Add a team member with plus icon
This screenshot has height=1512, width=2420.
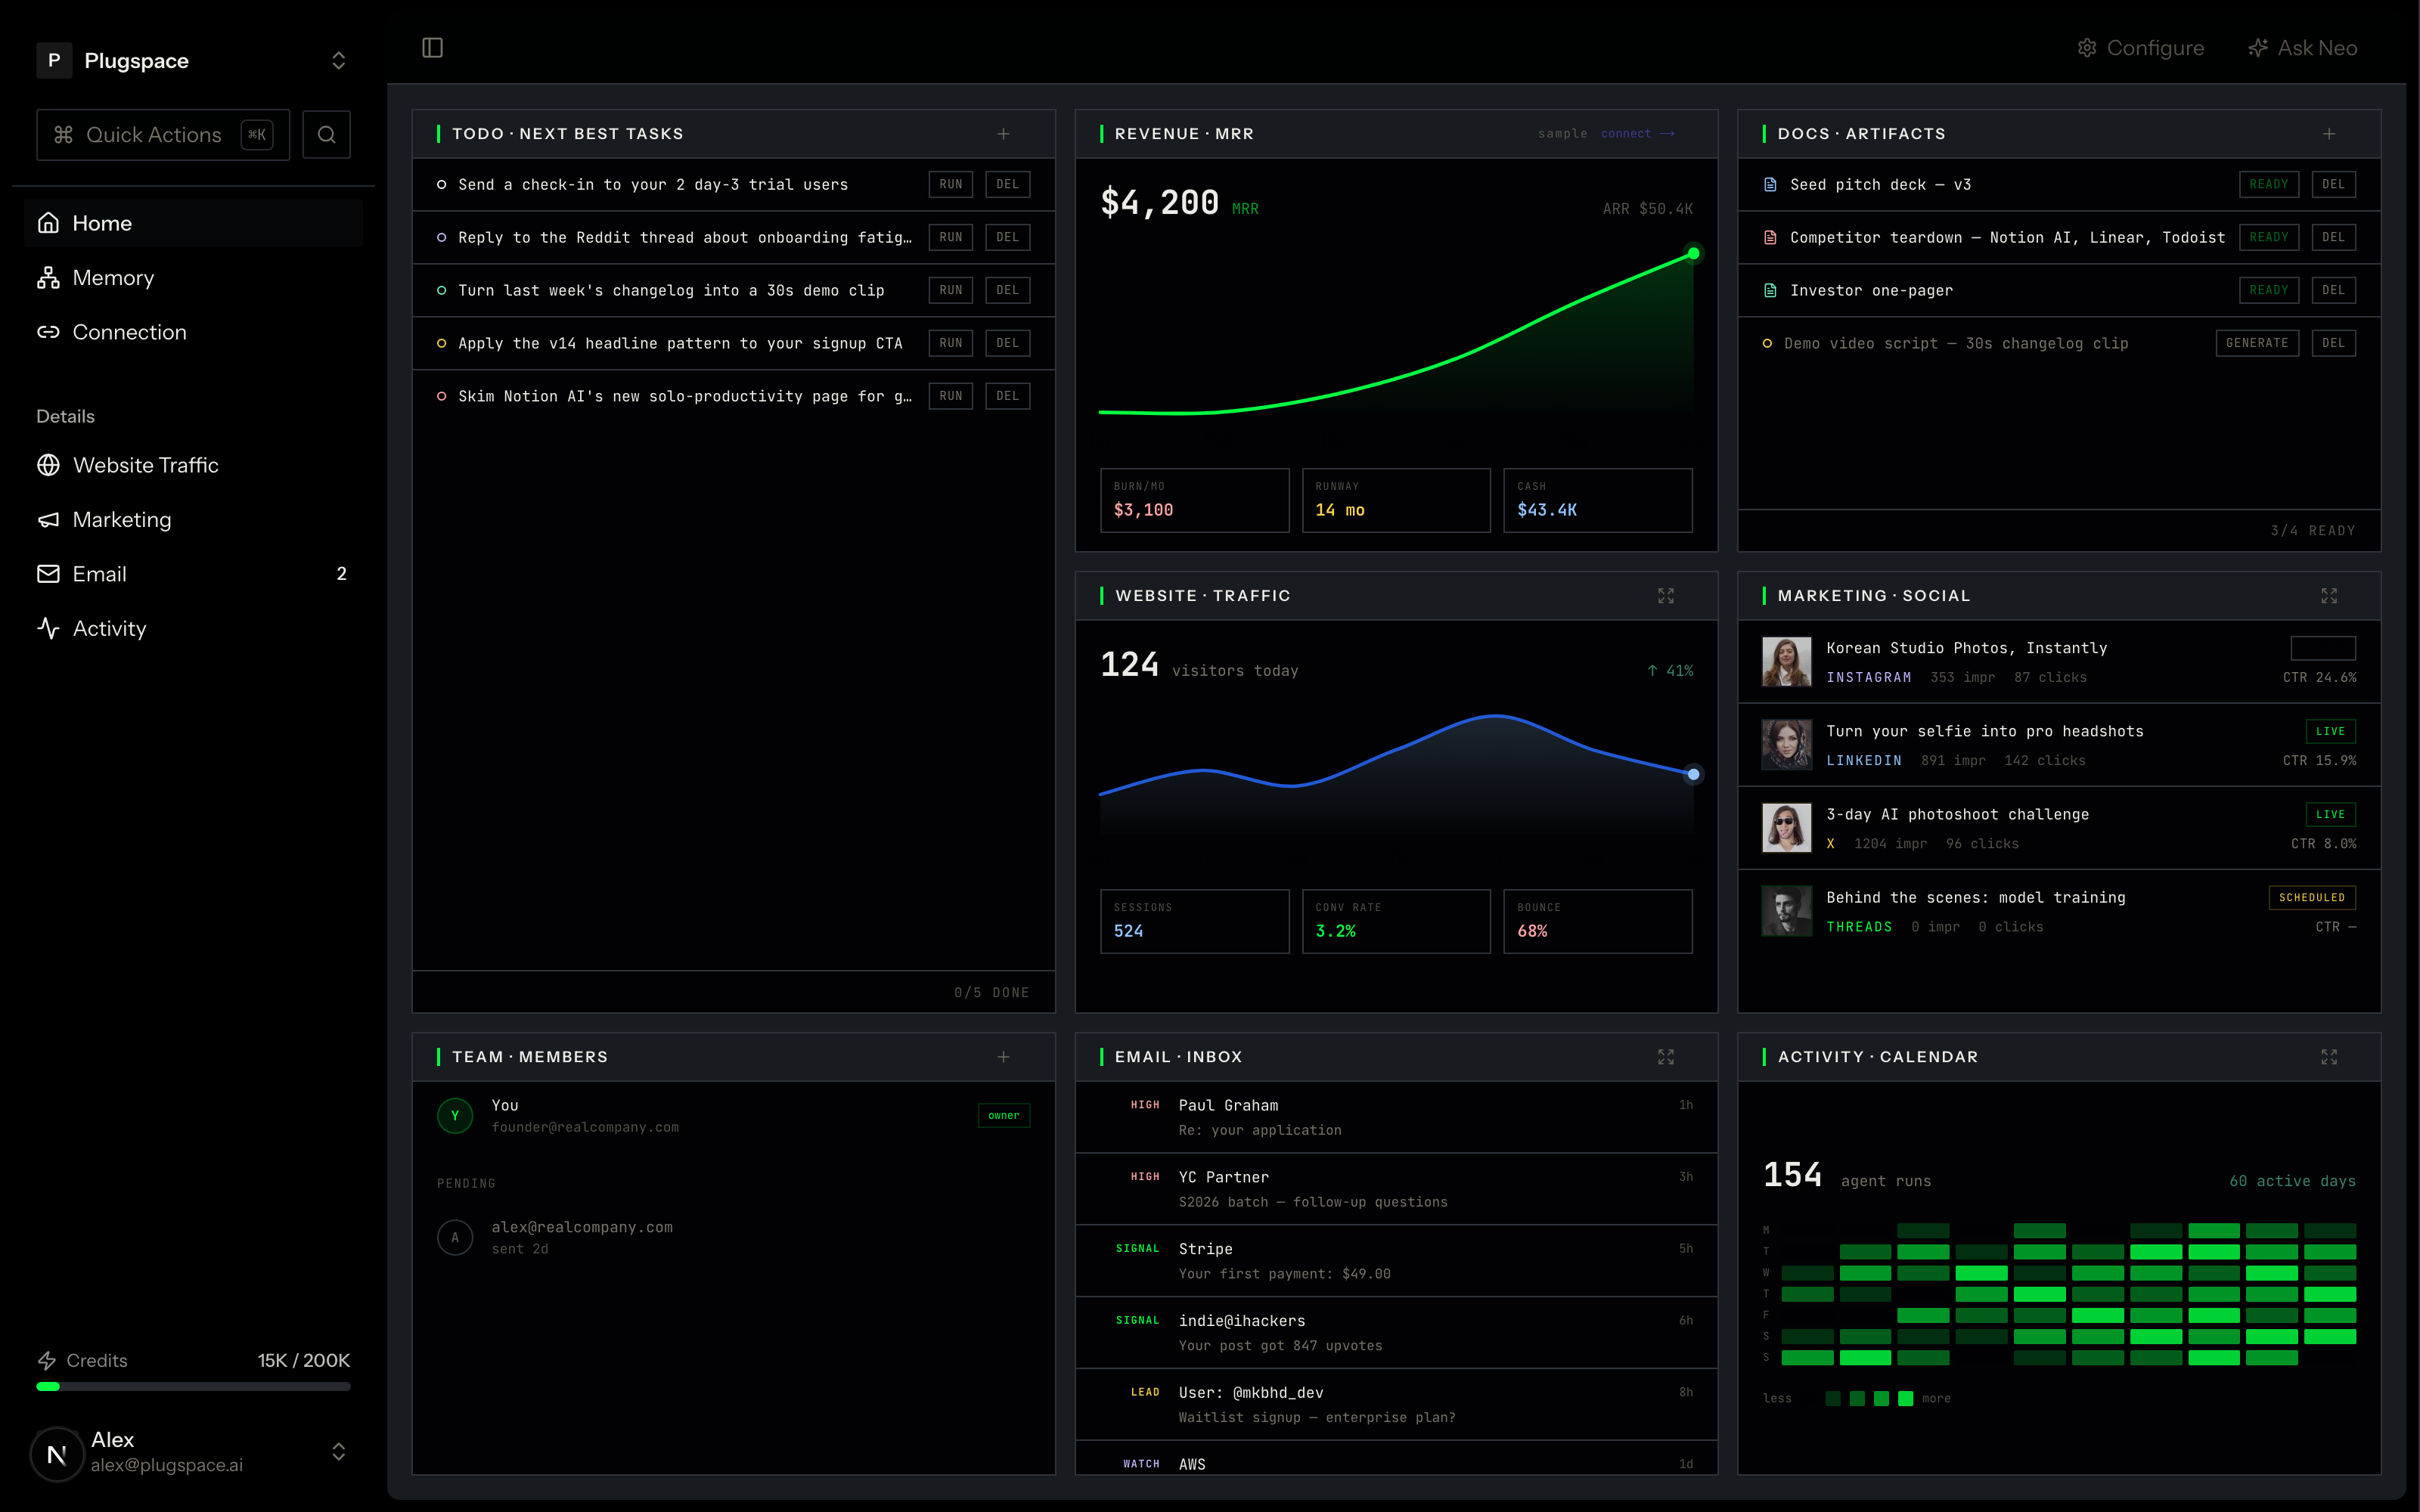tap(1003, 1057)
